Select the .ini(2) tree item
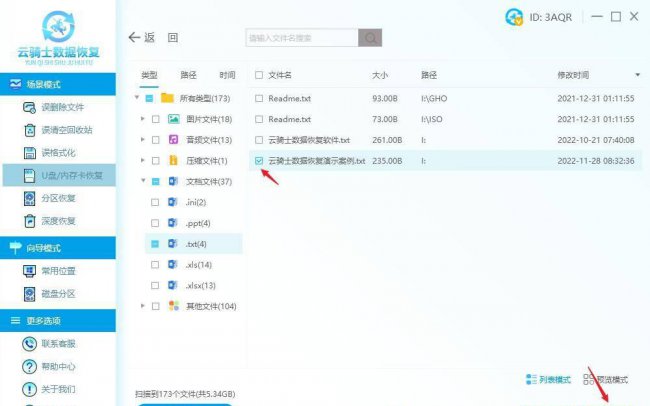The height and width of the screenshot is (406, 650). coord(196,202)
